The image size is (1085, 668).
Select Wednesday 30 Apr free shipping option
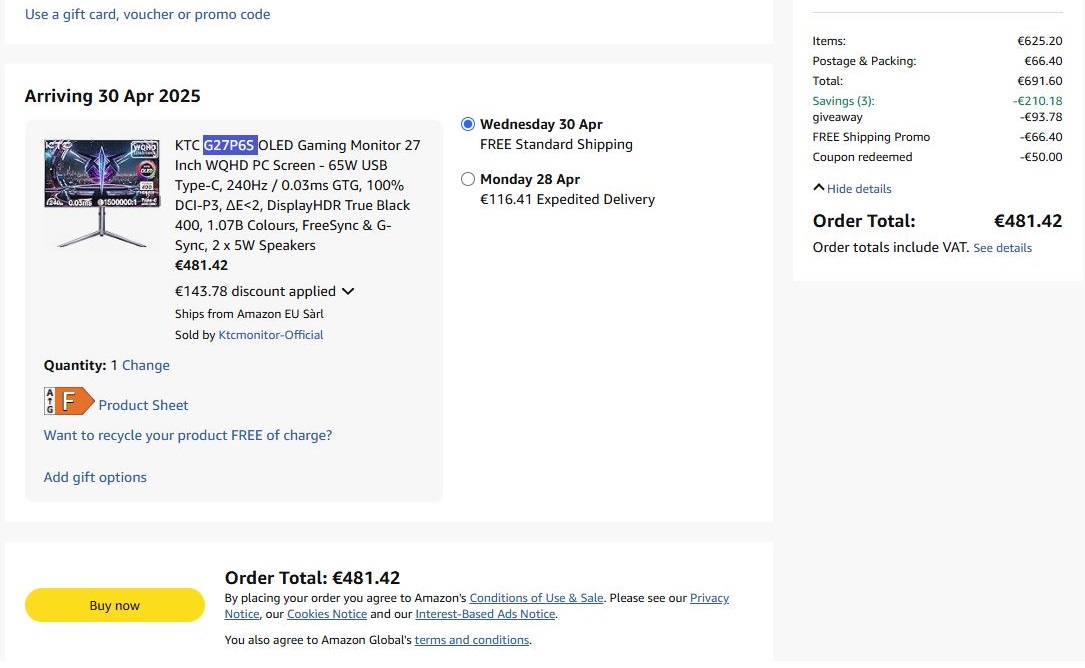point(468,124)
